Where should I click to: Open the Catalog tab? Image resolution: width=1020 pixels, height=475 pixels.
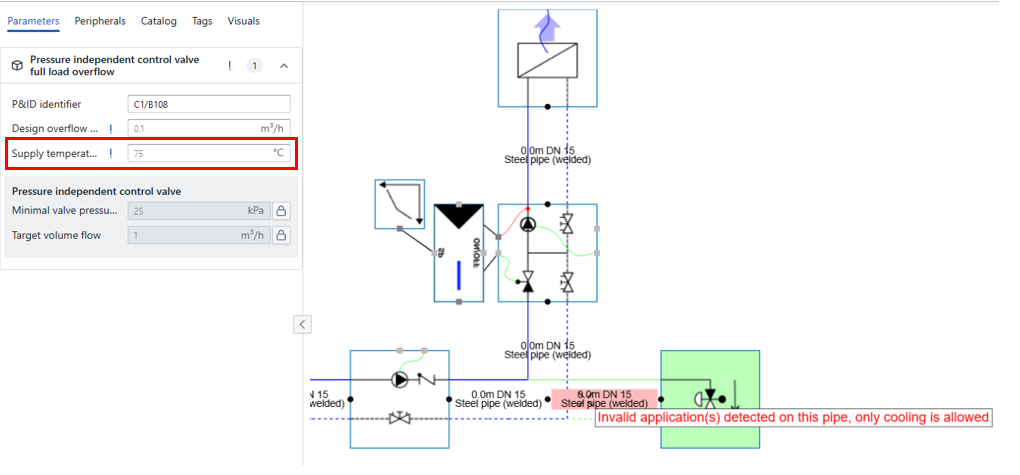(x=158, y=21)
